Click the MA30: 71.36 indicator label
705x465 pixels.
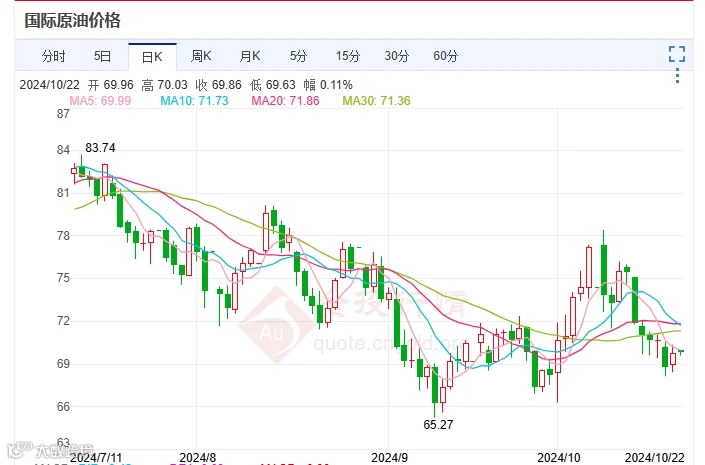(376, 101)
